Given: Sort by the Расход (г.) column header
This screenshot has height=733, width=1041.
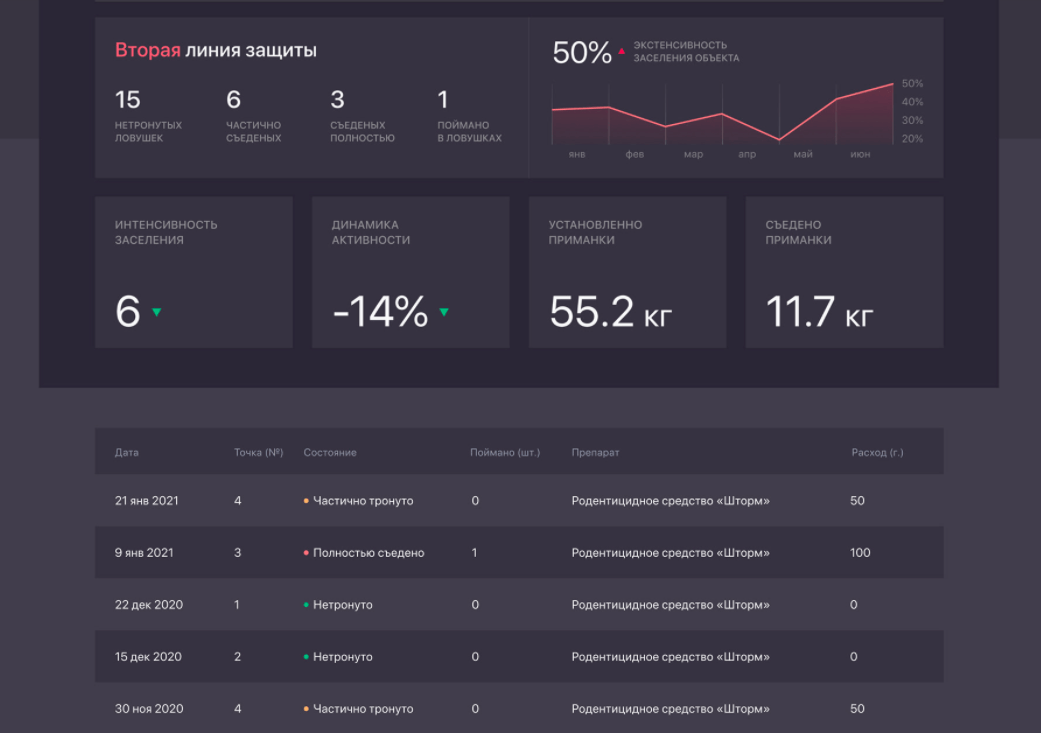Looking at the screenshot, I should pos(877,453).
